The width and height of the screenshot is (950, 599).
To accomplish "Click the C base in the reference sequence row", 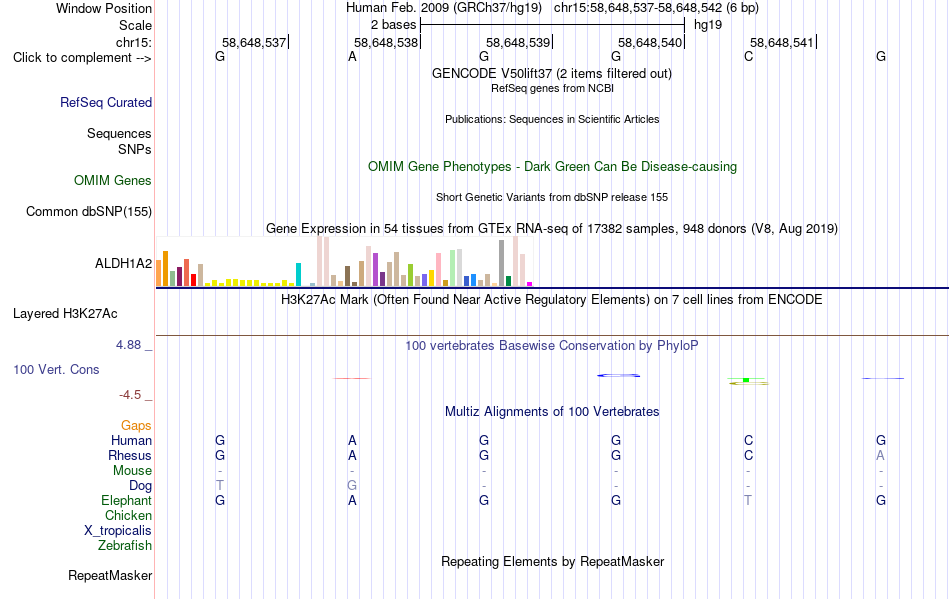I will [x=749, y=56].
